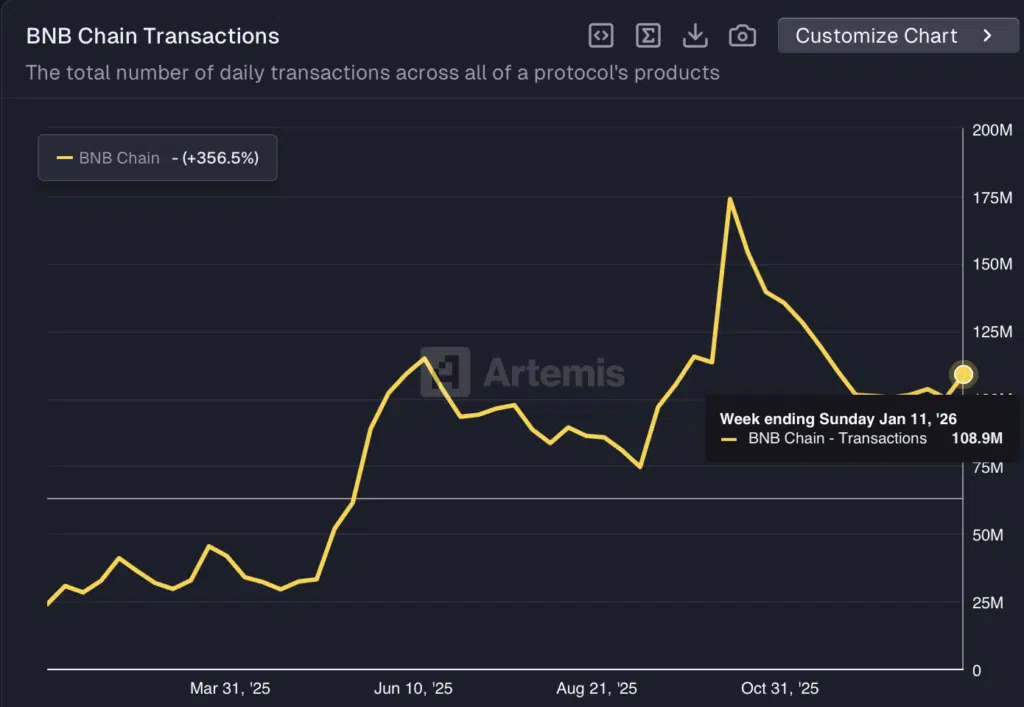This screenshot has height=707, width=1024.
Task: Click the yellow BNB Chain legend swatch
Action: 65,158
